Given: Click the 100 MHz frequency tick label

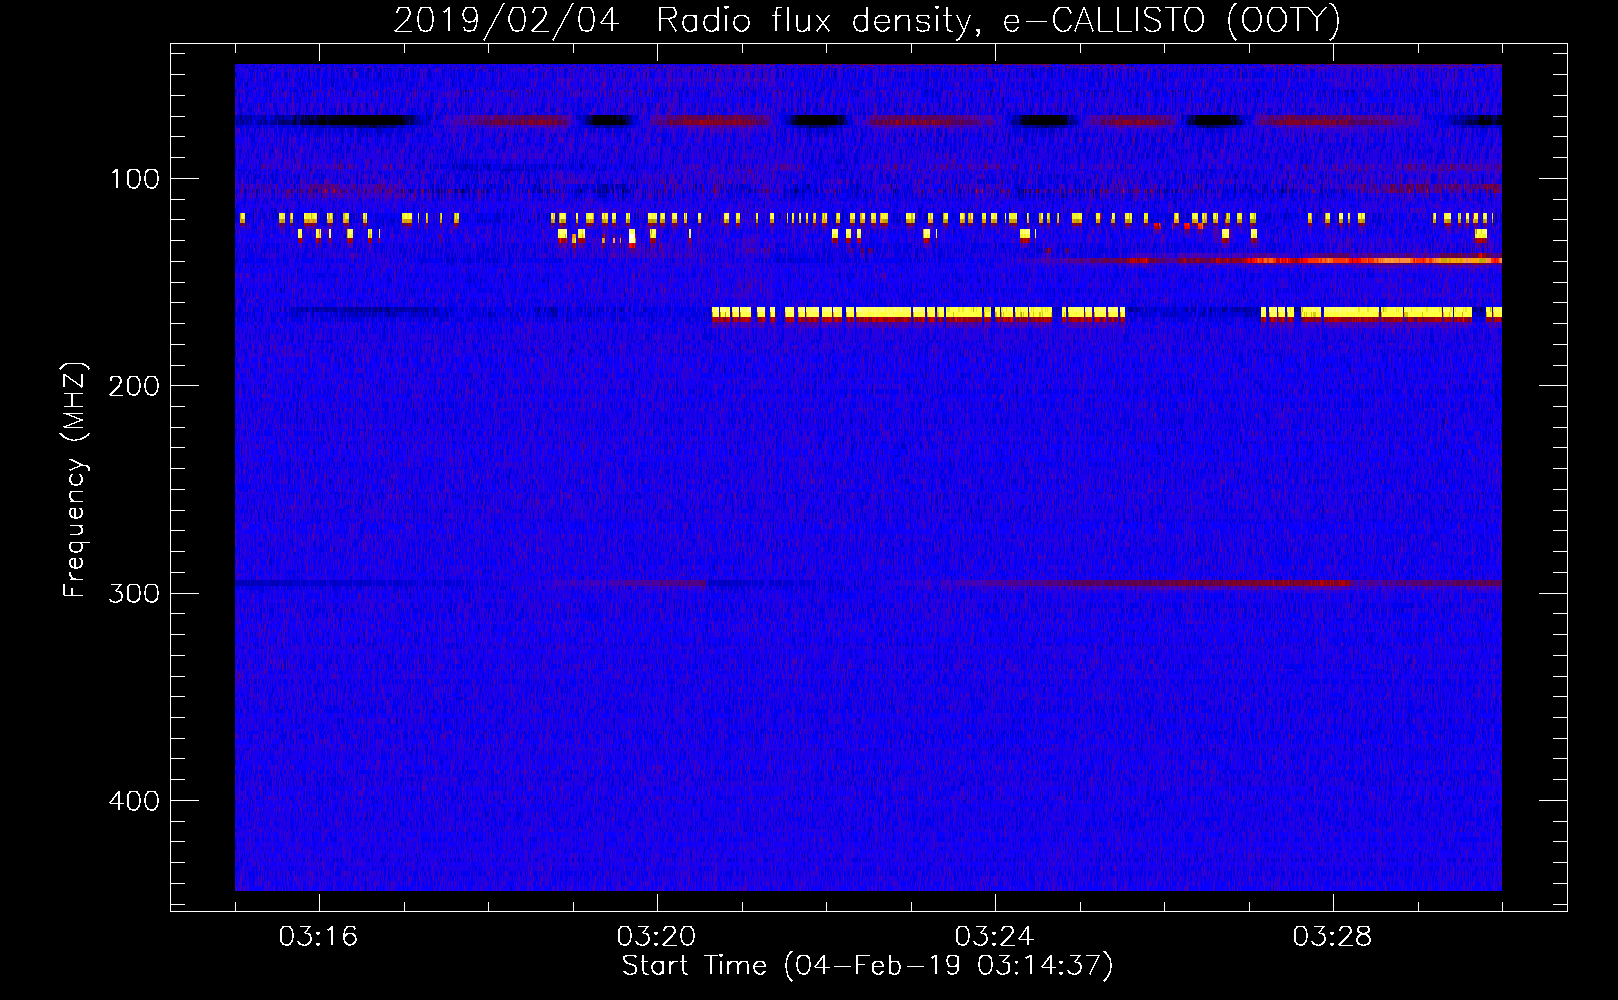Looking at the screenshot, I should pos(135,179).
